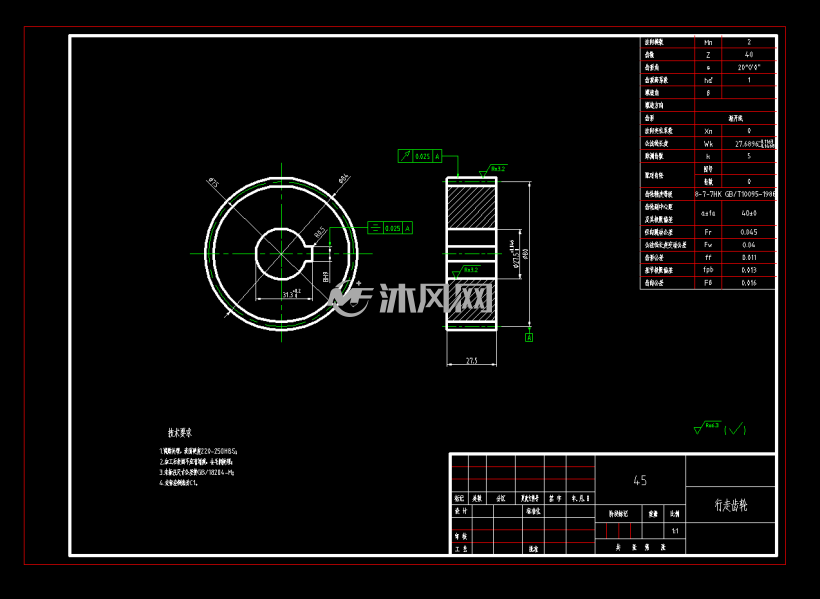Select the green datum A box below side view
The image size is (820, 599).
[x=529, y=337]
